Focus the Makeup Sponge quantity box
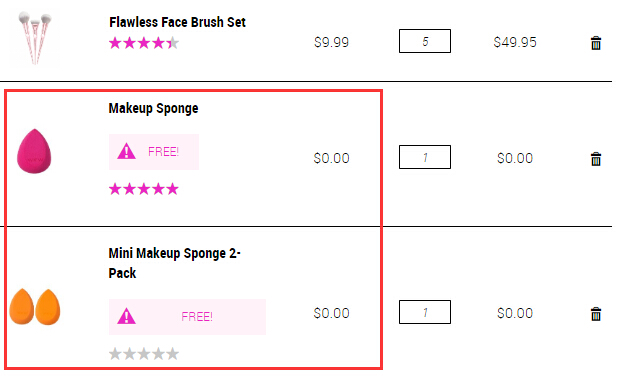This screenshot has width=618, height=384. click(425, 157)
